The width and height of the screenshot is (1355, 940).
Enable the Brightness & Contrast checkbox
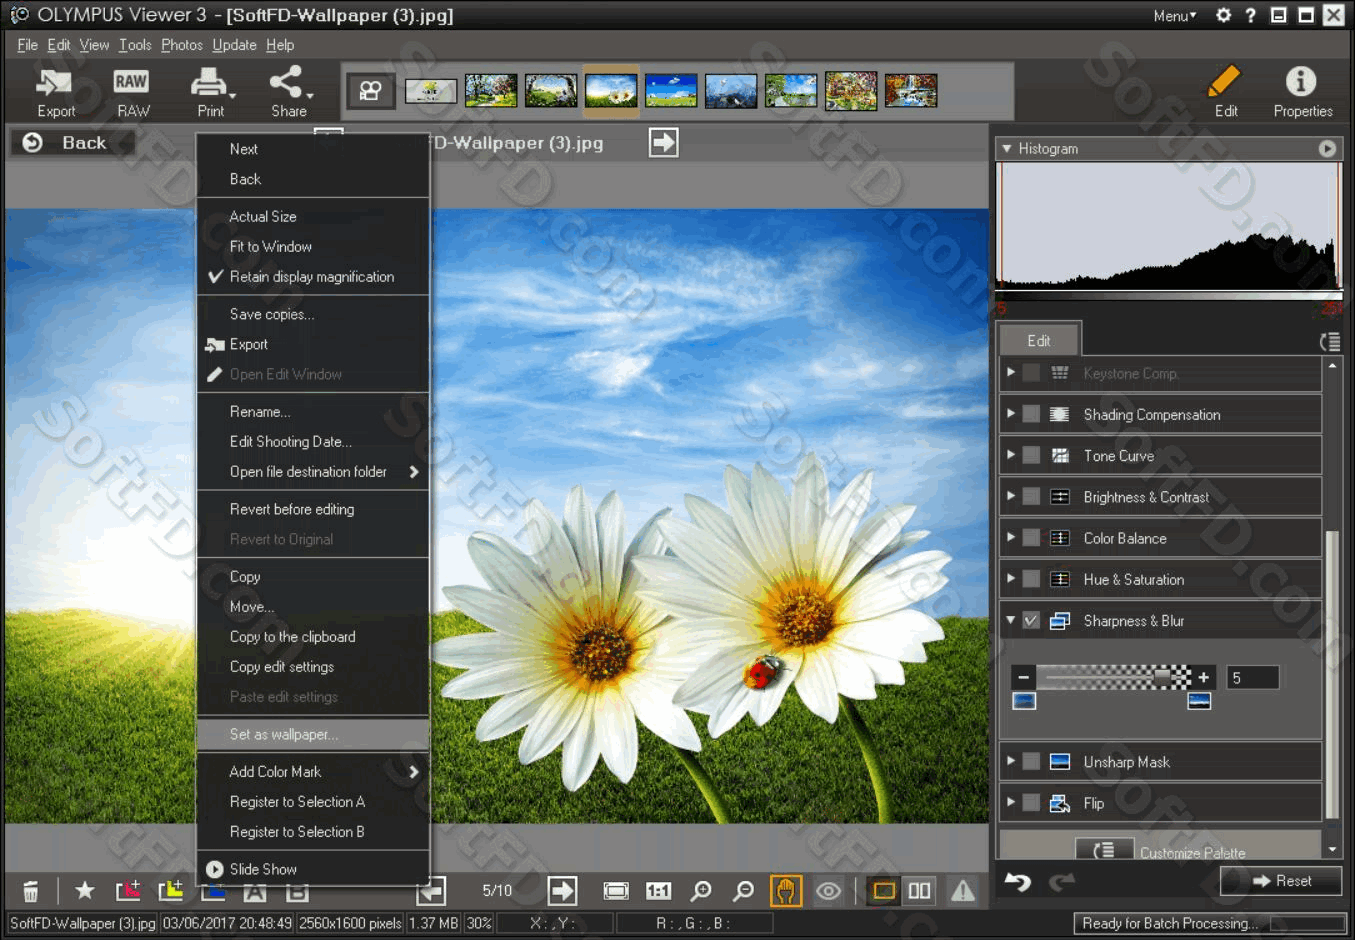[1031, 497]
